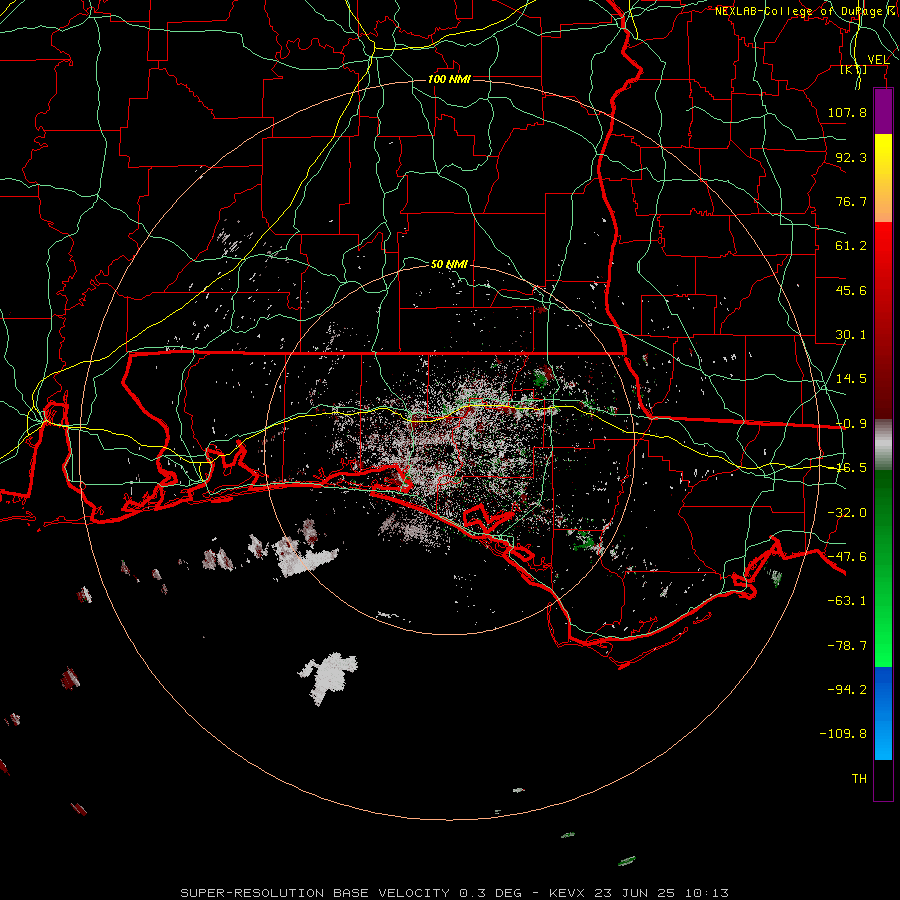The height and width of the screenshot is (900, 900).
Task: Click the 107.8 velocity scale value
Action: tap(847, 112)
